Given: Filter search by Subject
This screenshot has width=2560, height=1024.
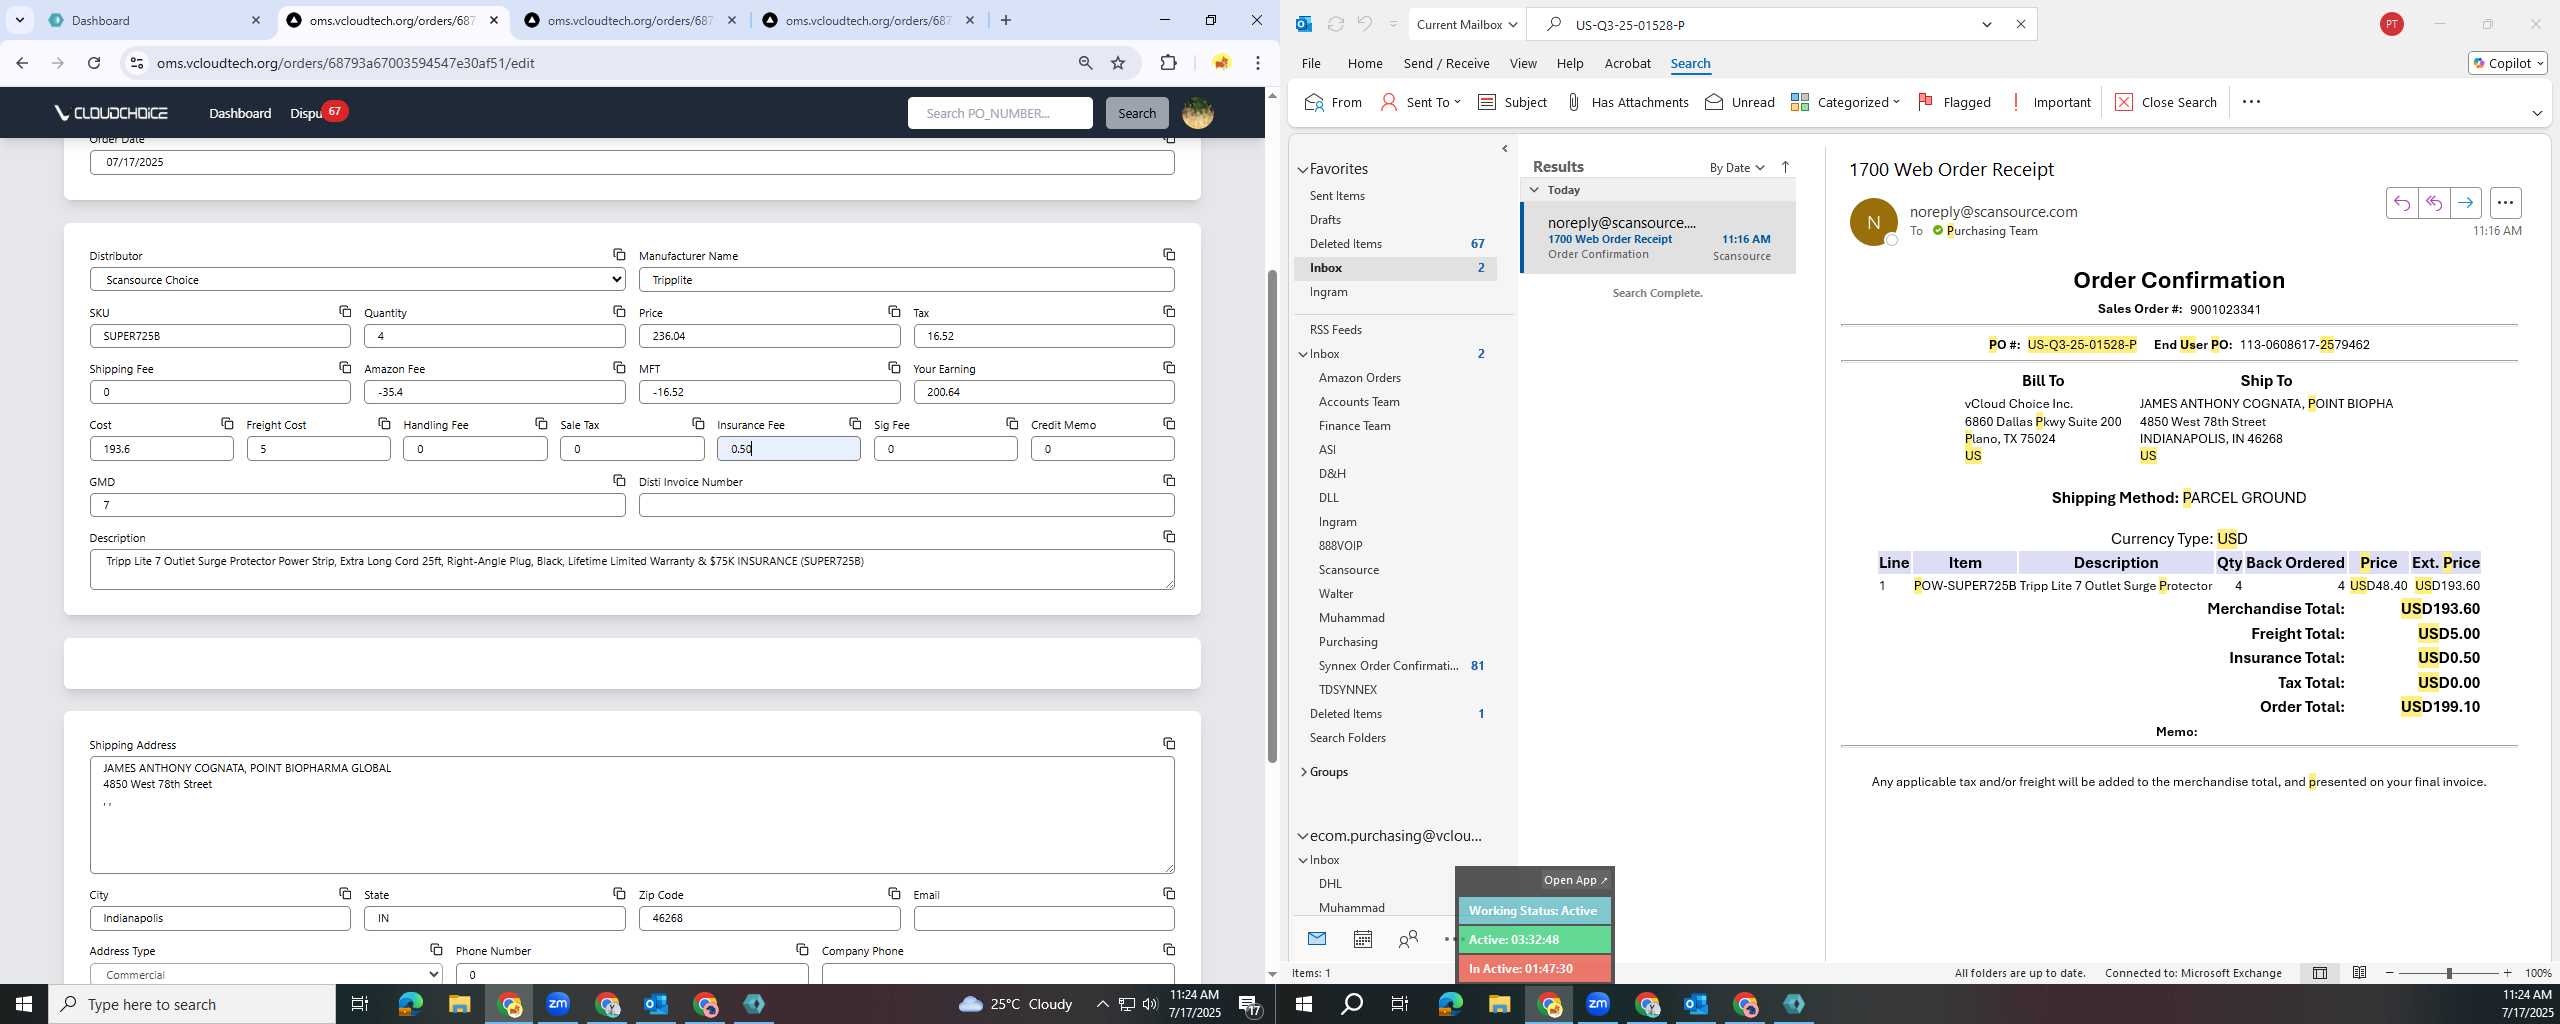Looking at the screenshot, I should point(1512,102).
